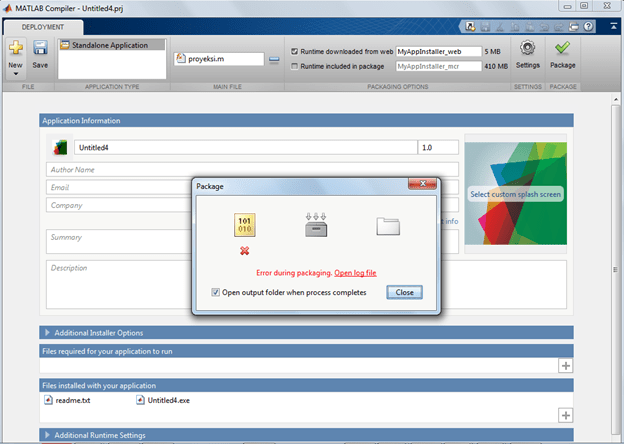Viewport: 624px width, 444px height.
Task: Click the green Package checkmark icon
Action: pyautogui.click(x=562, y=48)
